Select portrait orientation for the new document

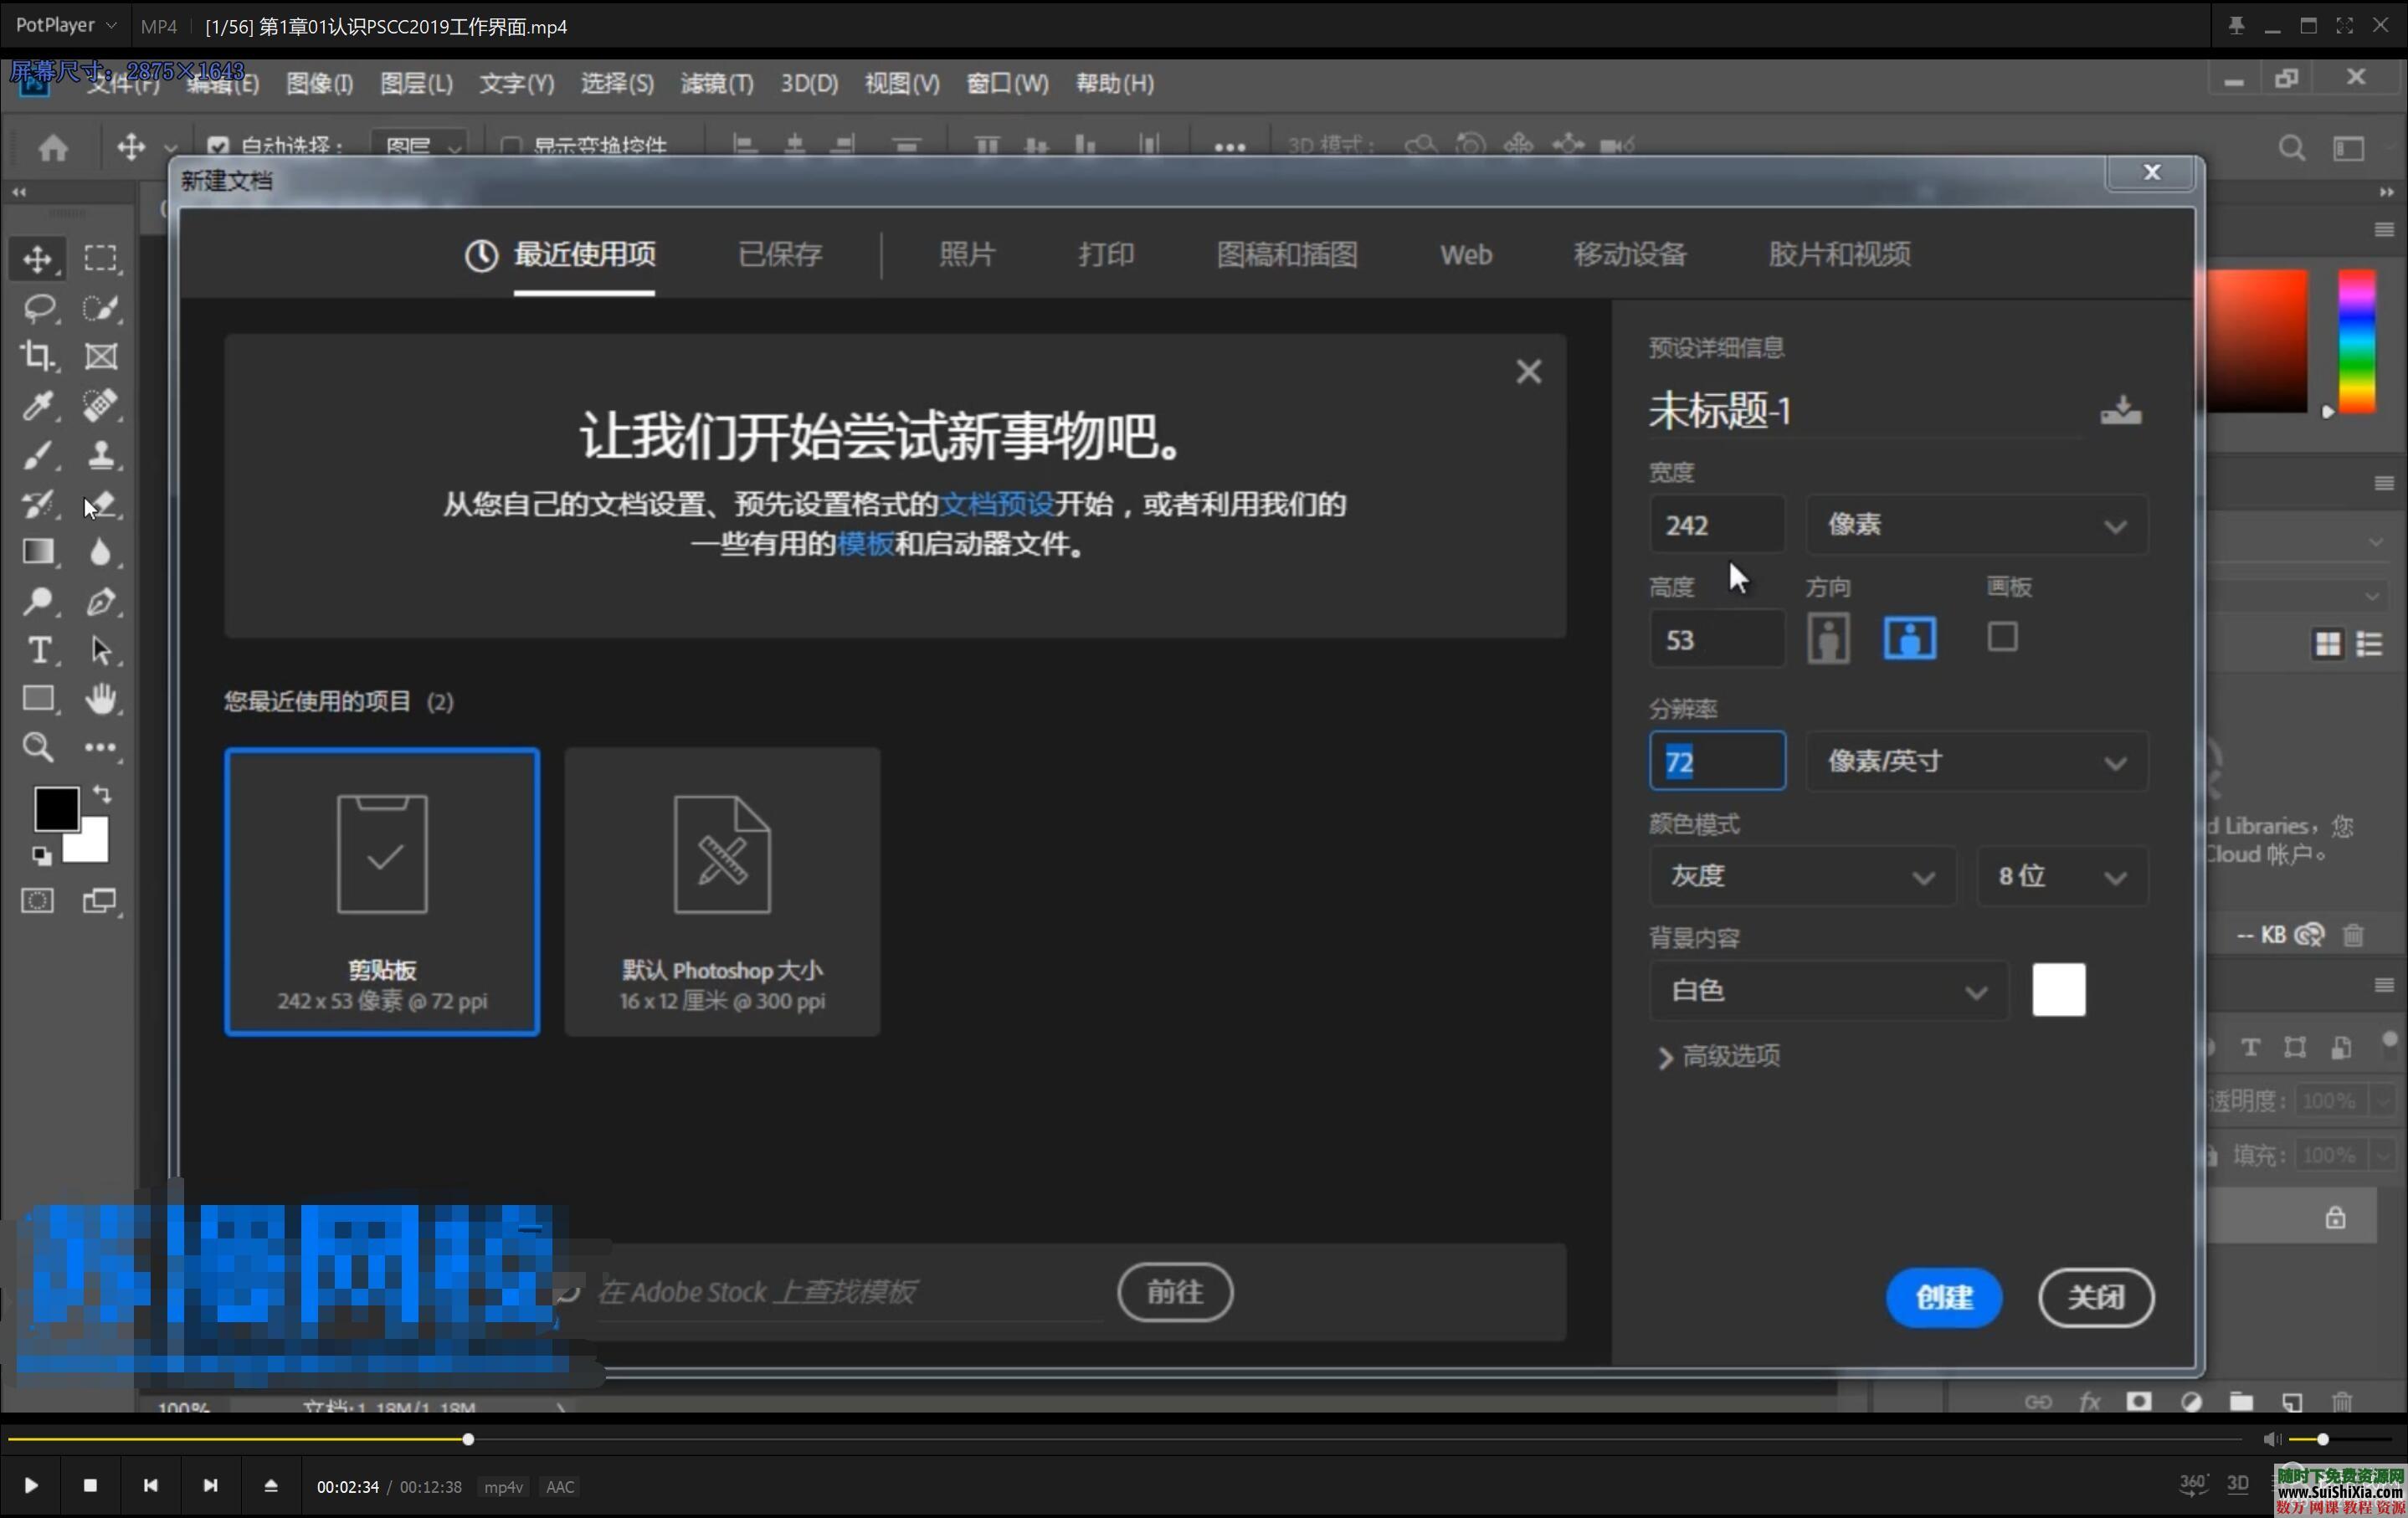1828,638
